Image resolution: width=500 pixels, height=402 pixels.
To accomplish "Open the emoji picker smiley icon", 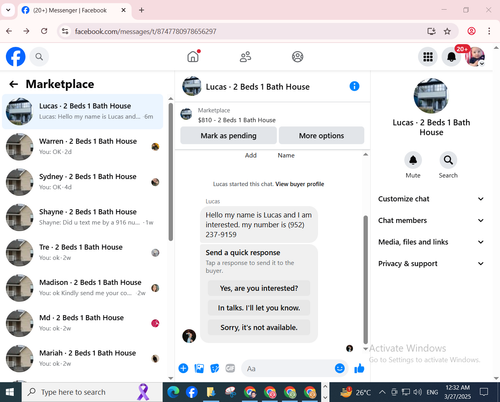I will [x=340, y=368].
